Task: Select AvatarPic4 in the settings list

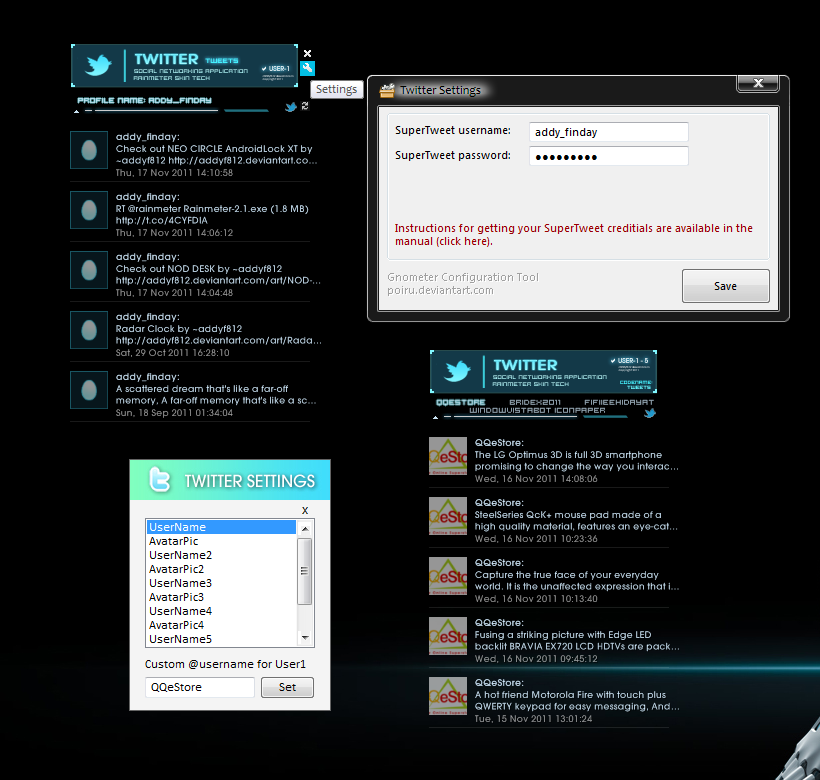Action: 221,625
